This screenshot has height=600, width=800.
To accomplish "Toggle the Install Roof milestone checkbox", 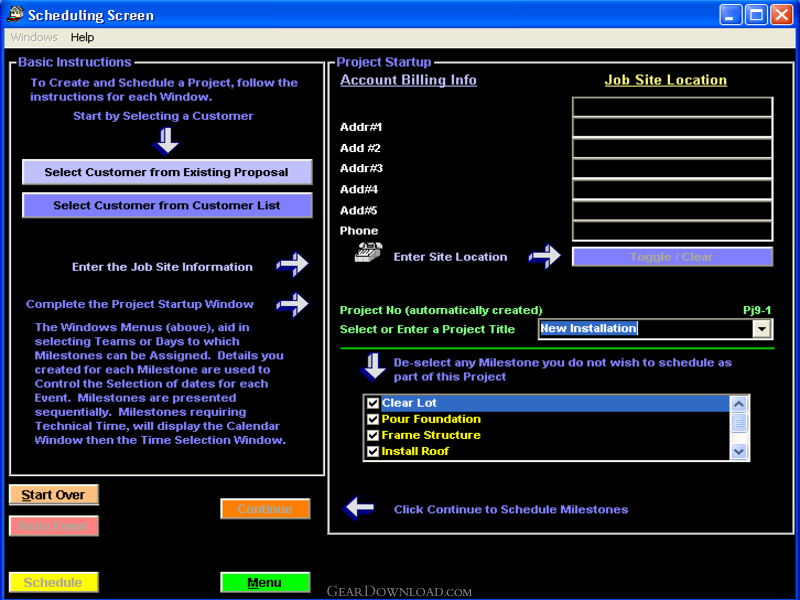I will coord(373,451).
